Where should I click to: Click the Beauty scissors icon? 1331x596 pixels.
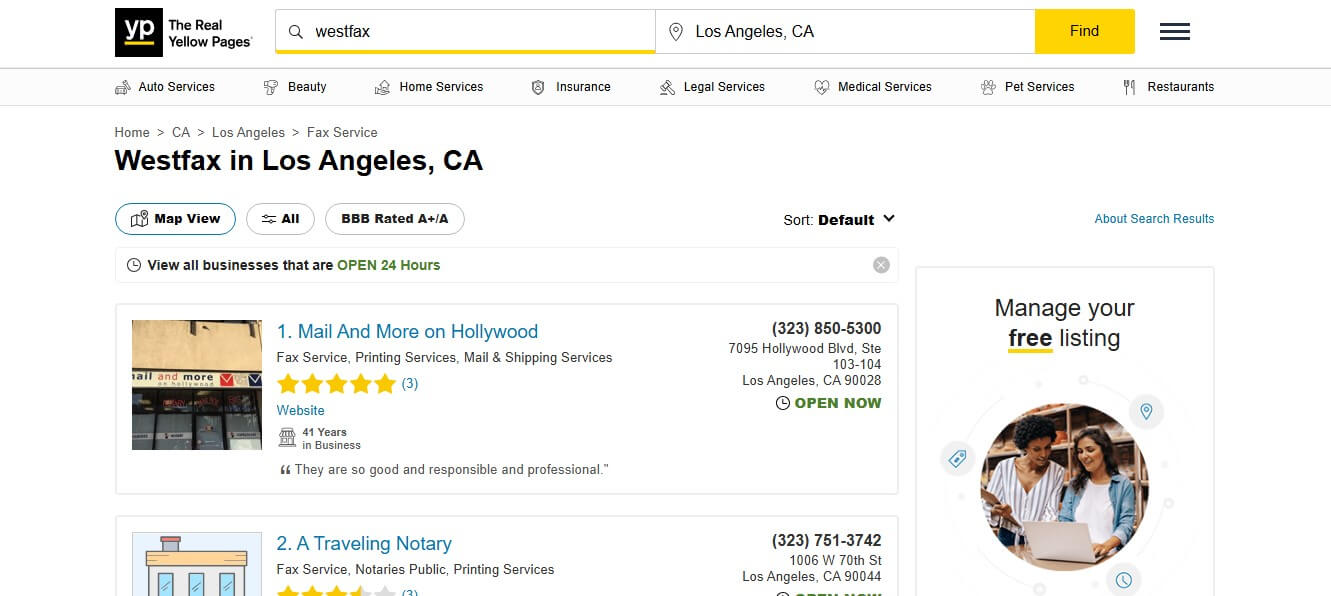(270, 87)
